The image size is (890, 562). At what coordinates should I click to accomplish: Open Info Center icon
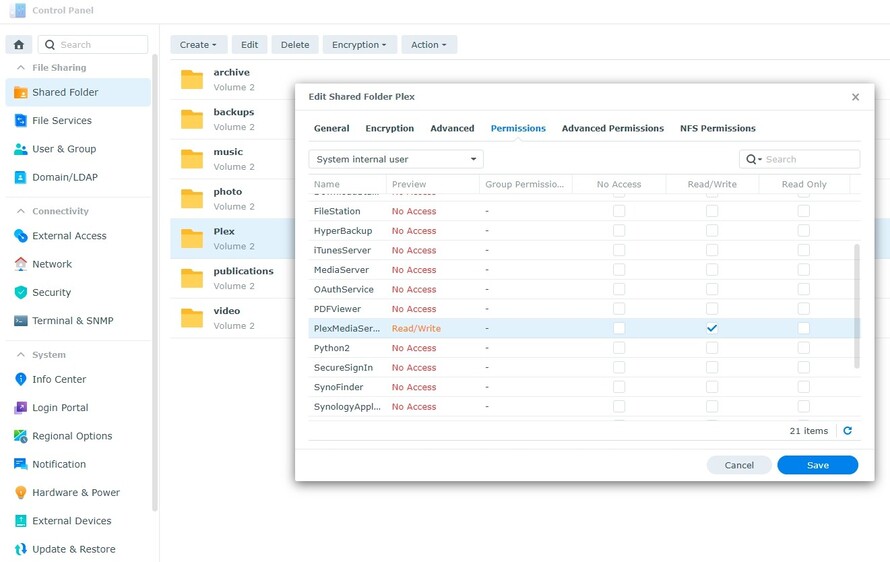click(20, 379)
